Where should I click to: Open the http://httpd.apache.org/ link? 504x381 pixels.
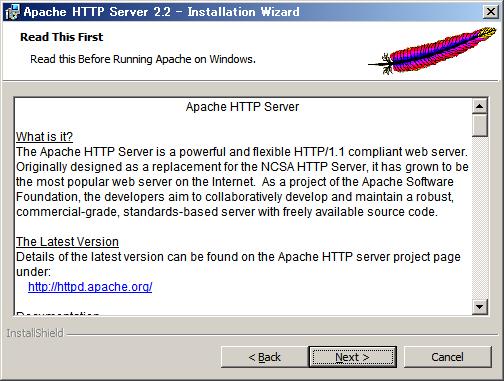(90, 287)
